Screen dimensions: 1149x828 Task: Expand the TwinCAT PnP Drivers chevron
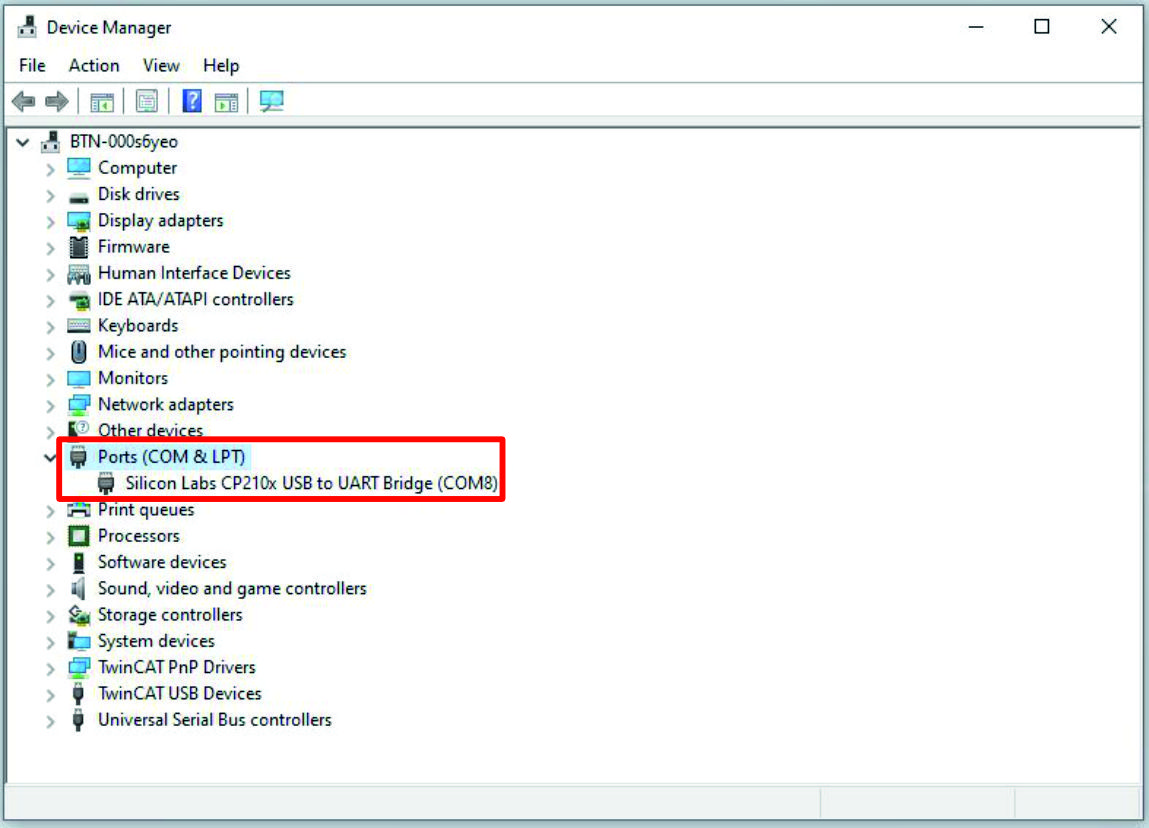(x=50, y=669)
